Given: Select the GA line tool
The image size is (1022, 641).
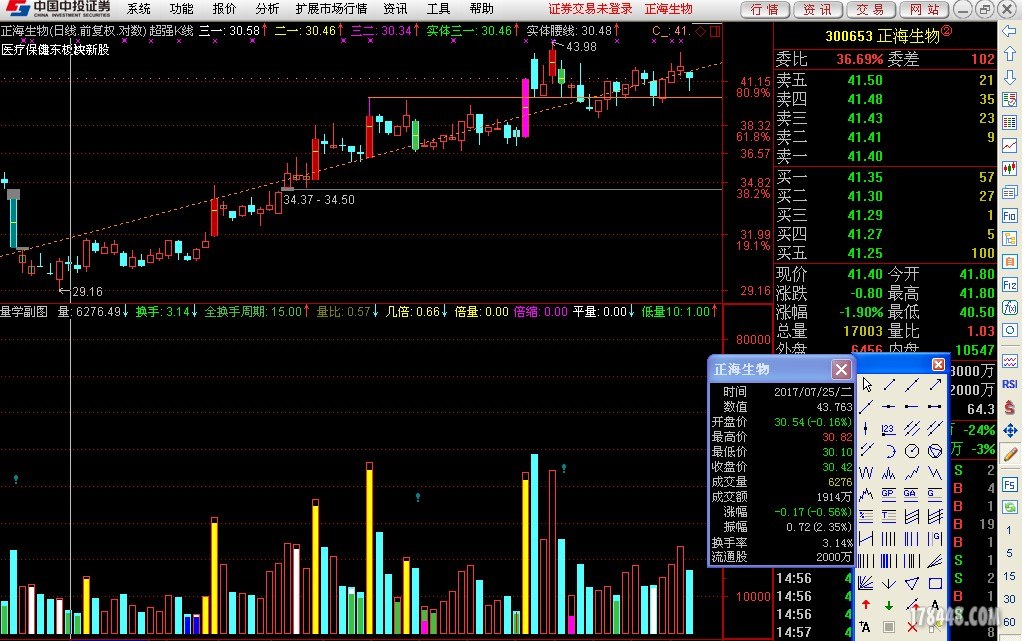Looking at the screenshot, I should 911,494.
